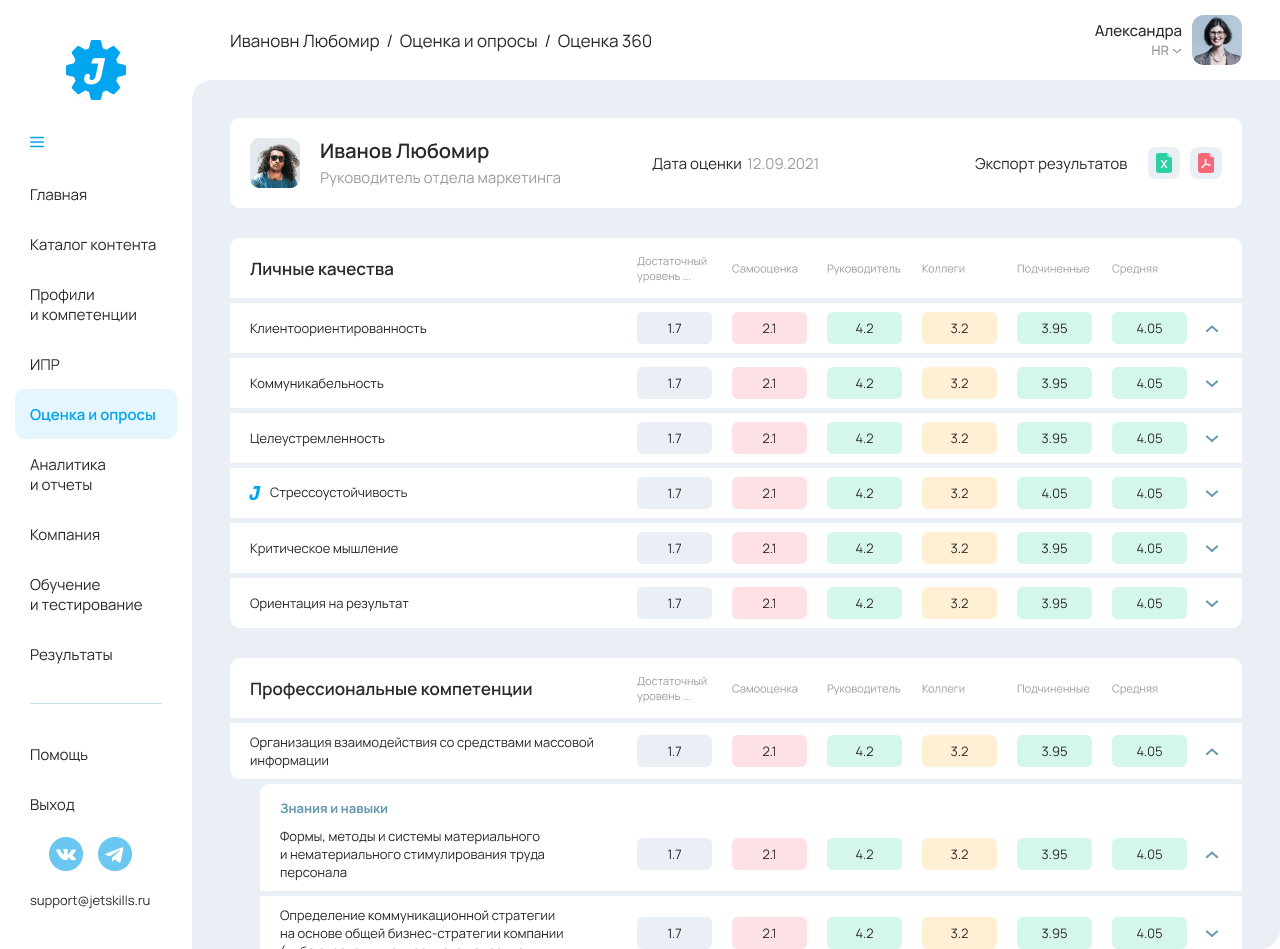
Task: Open Результаты in sidebar
Action: 71,655
